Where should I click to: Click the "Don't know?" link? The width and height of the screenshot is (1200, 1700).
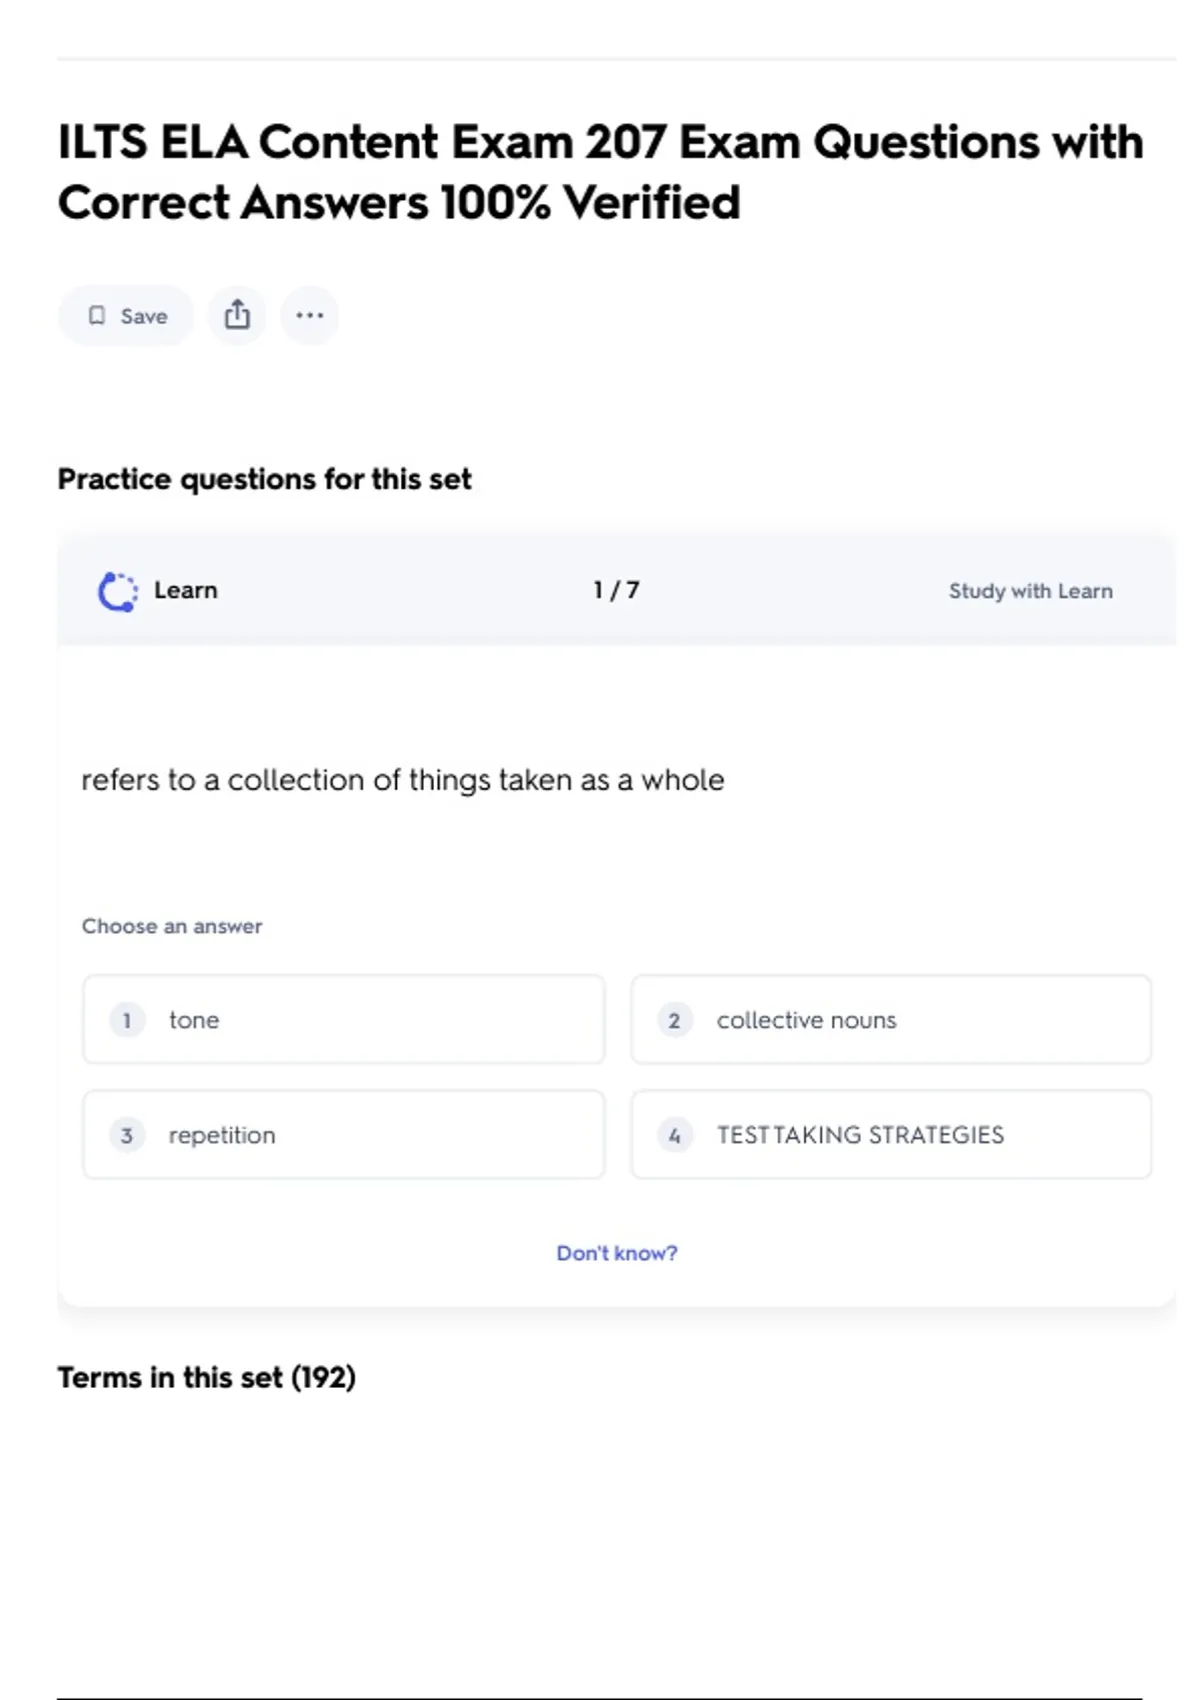point(617,1253)
